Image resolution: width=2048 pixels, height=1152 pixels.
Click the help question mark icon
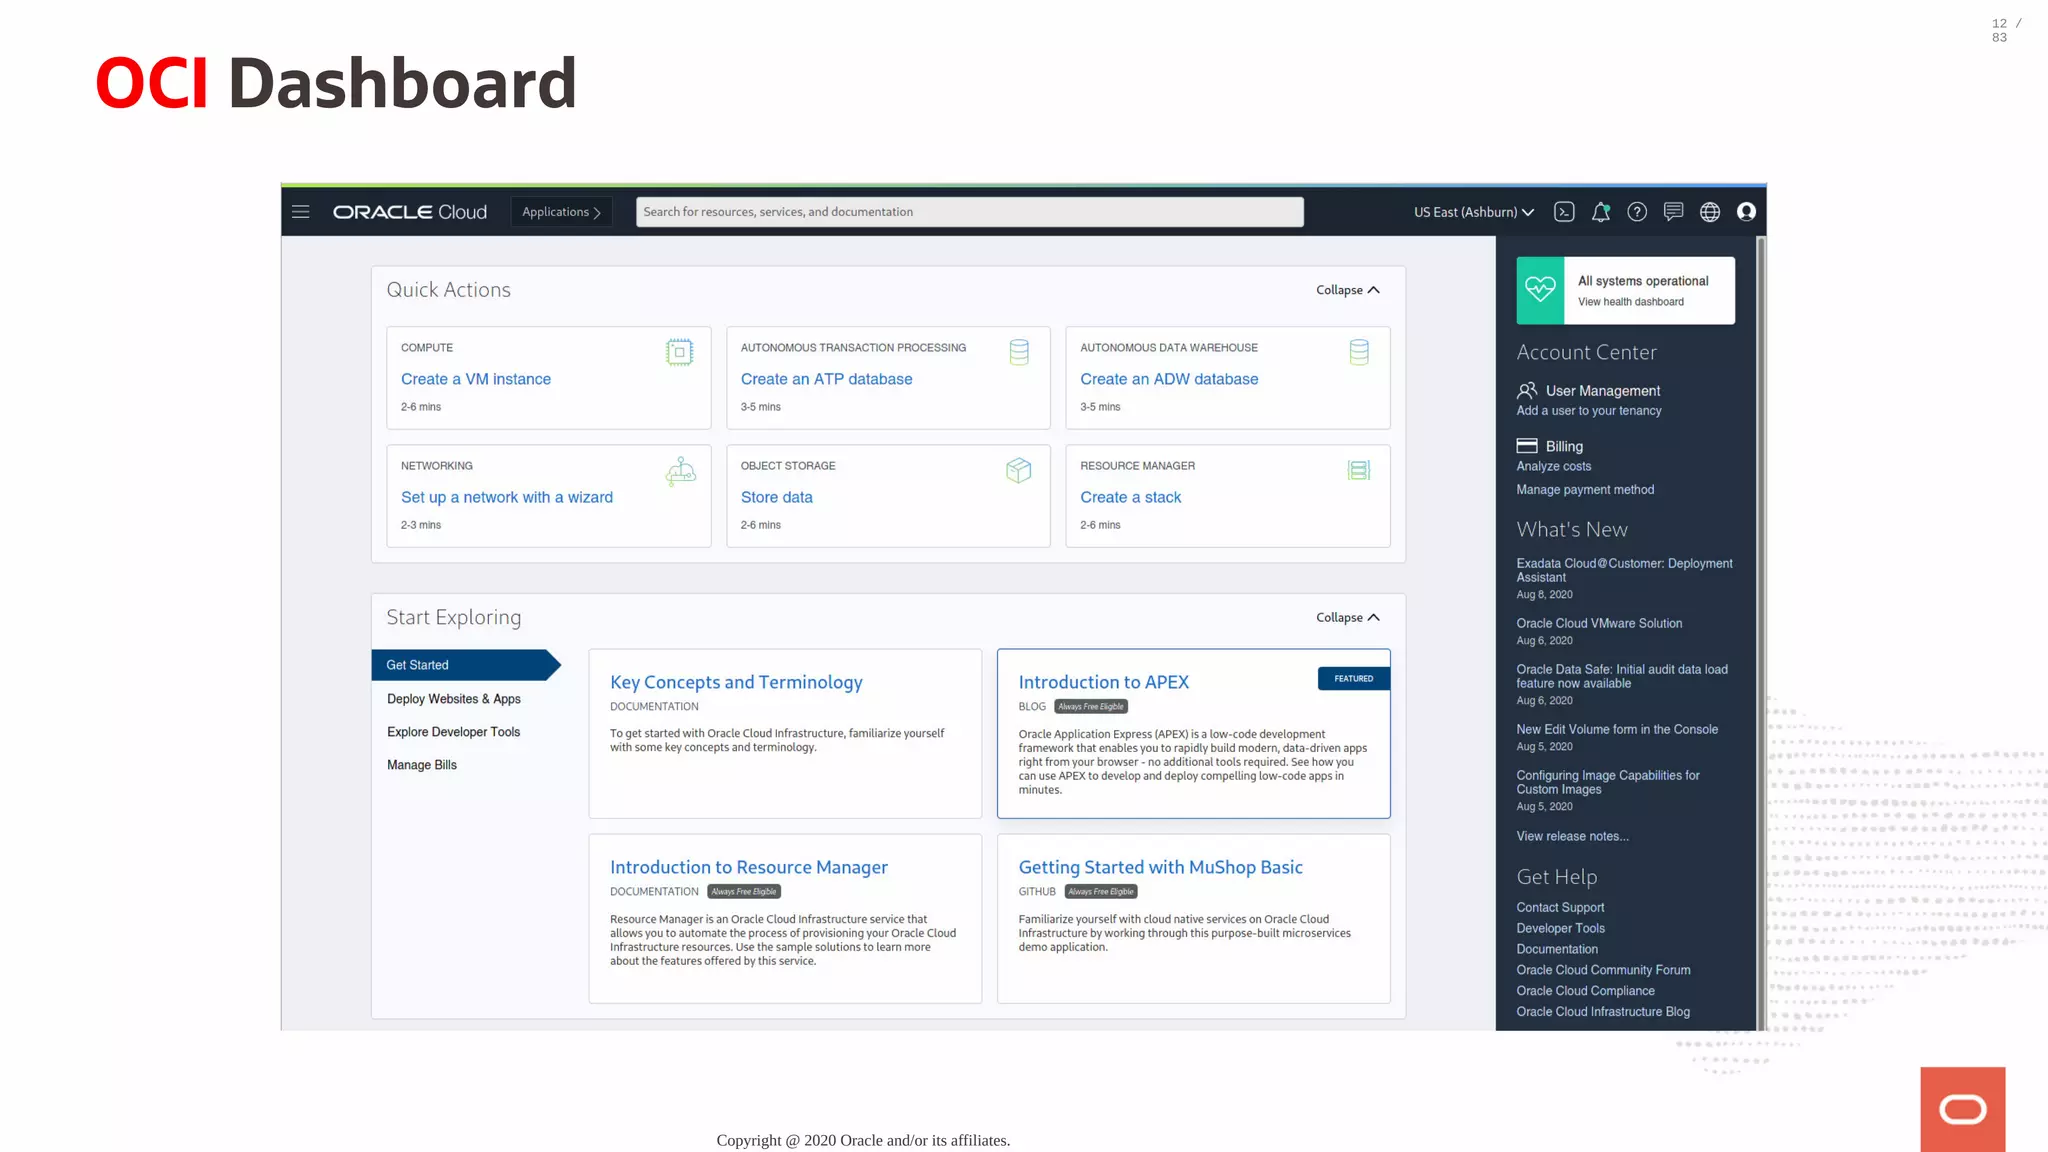[1637, 212]
